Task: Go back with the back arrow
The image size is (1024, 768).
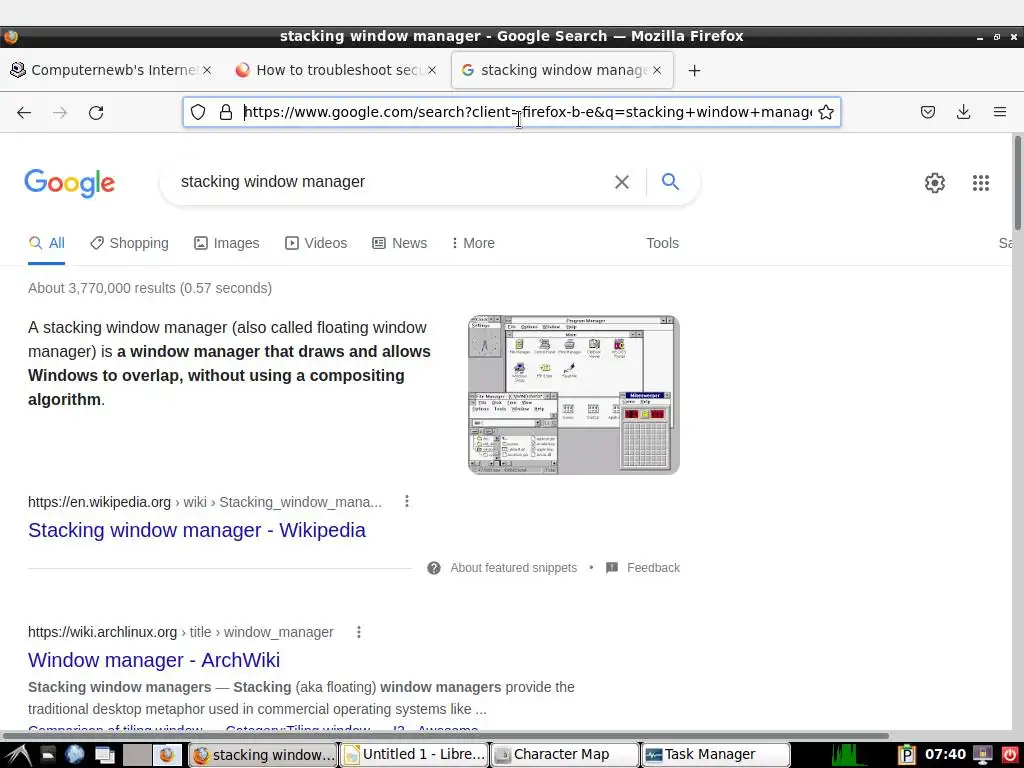Action: [24, 112]
